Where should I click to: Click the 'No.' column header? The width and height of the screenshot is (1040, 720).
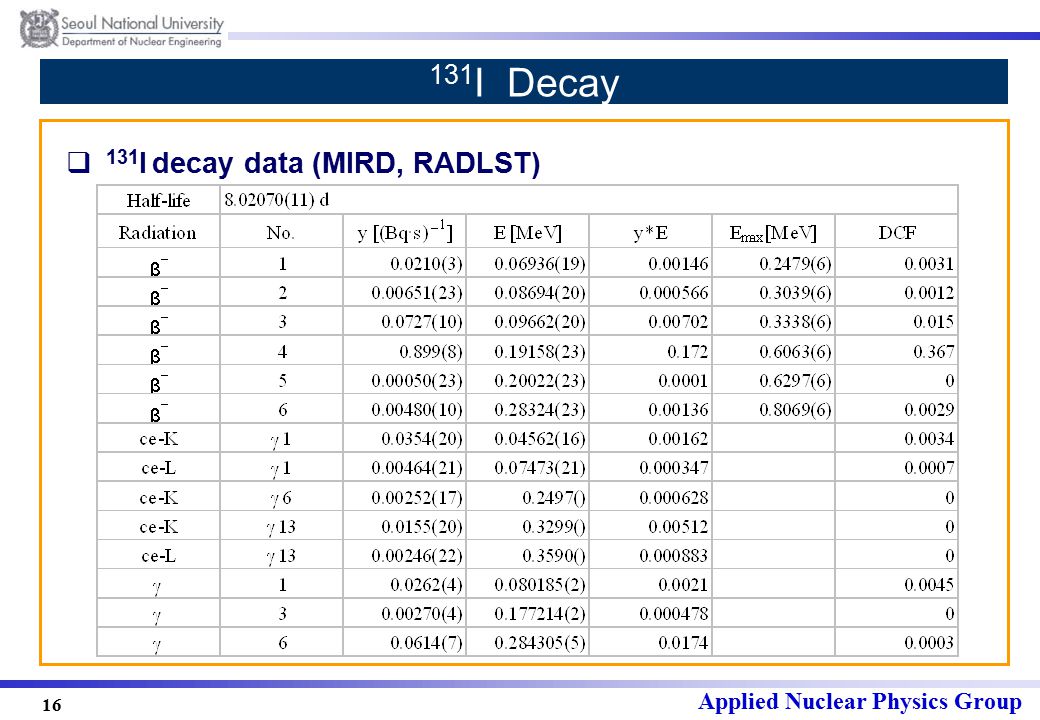[281, 233]
